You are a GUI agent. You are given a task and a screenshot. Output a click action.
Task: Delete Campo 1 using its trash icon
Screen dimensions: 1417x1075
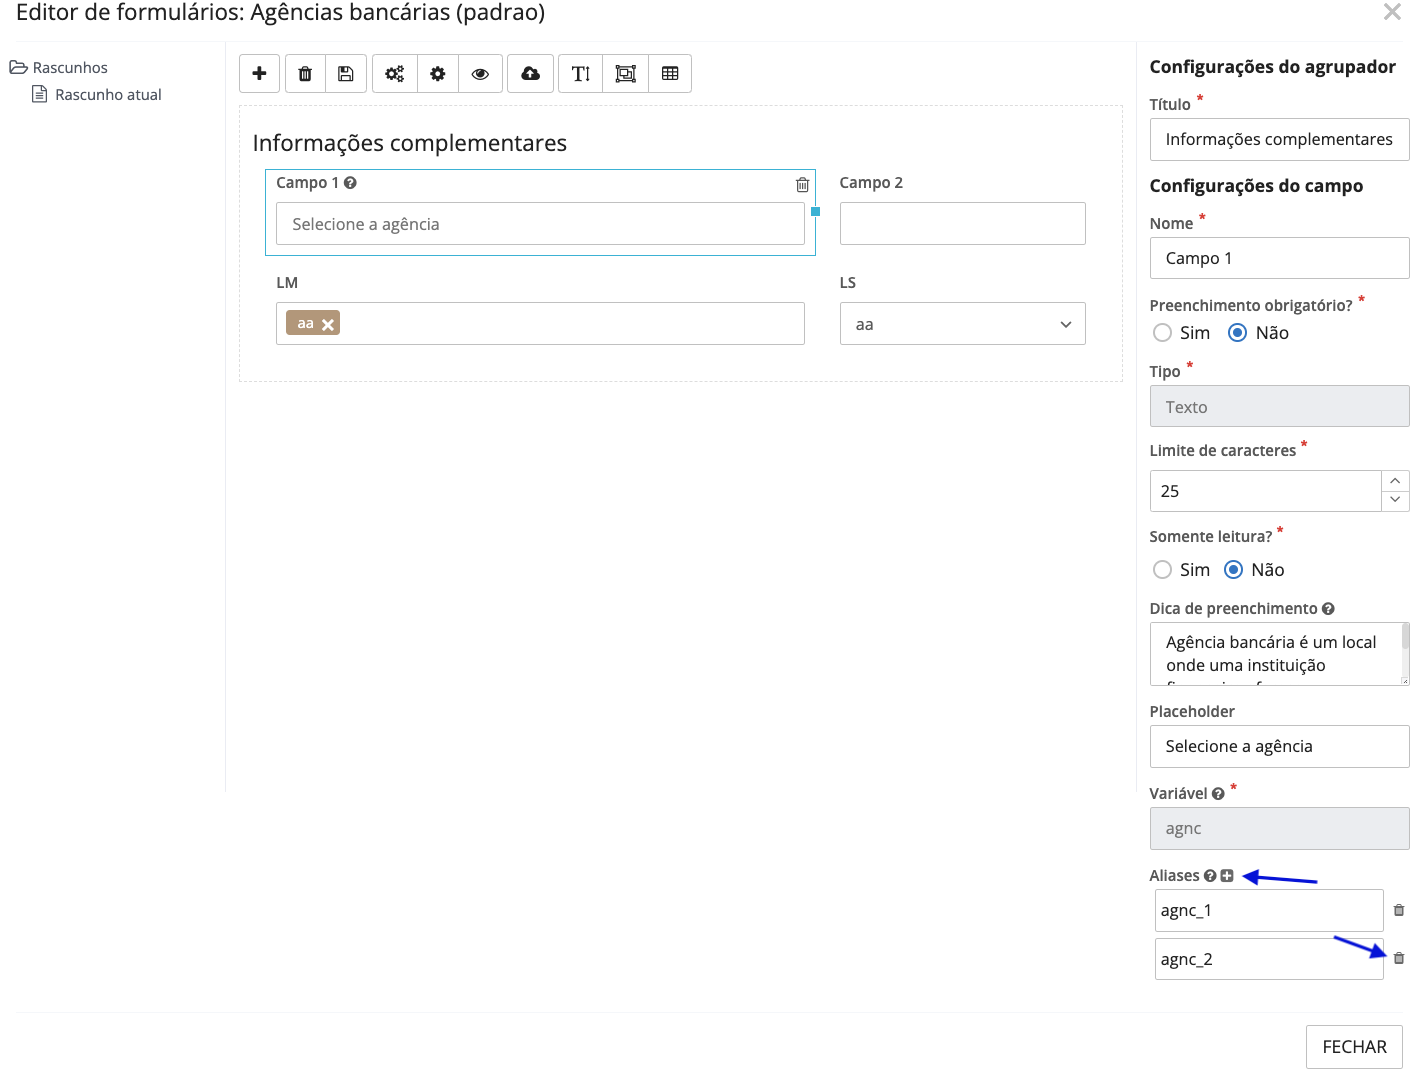(x=802, y=184)
